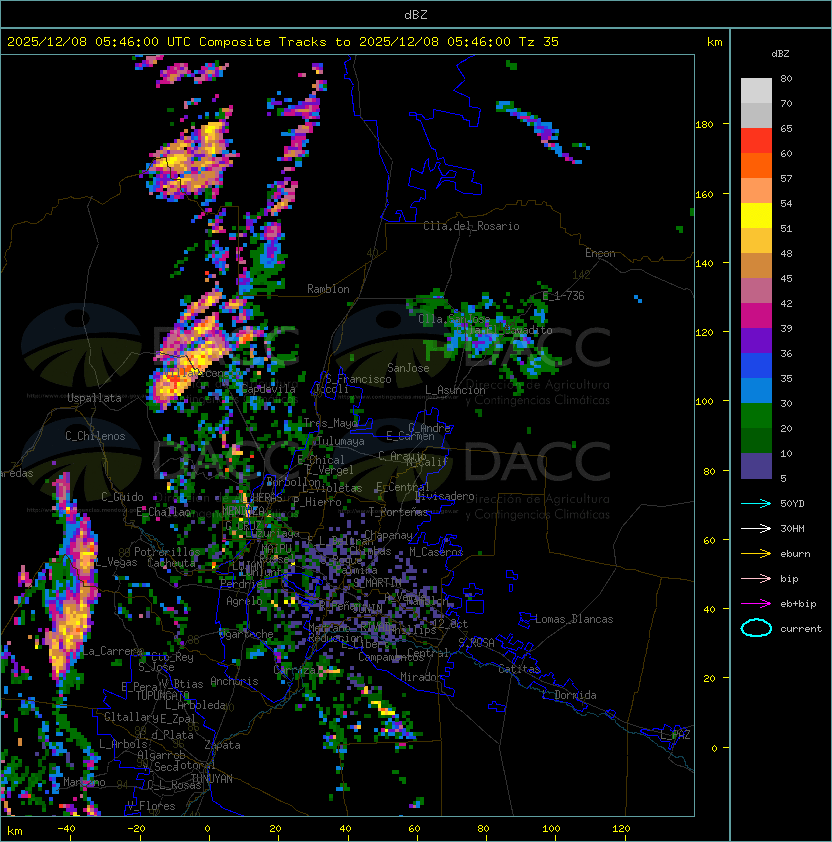
Task: Click the 'C_Guido' place label on the map
Action: point(122,497)
